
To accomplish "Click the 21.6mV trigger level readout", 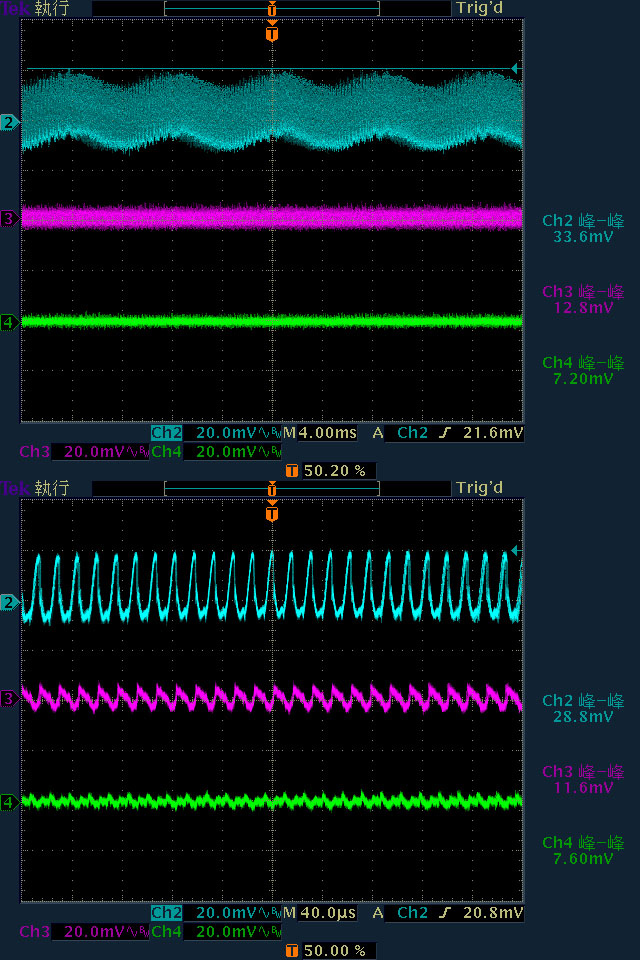I will 493,433.
